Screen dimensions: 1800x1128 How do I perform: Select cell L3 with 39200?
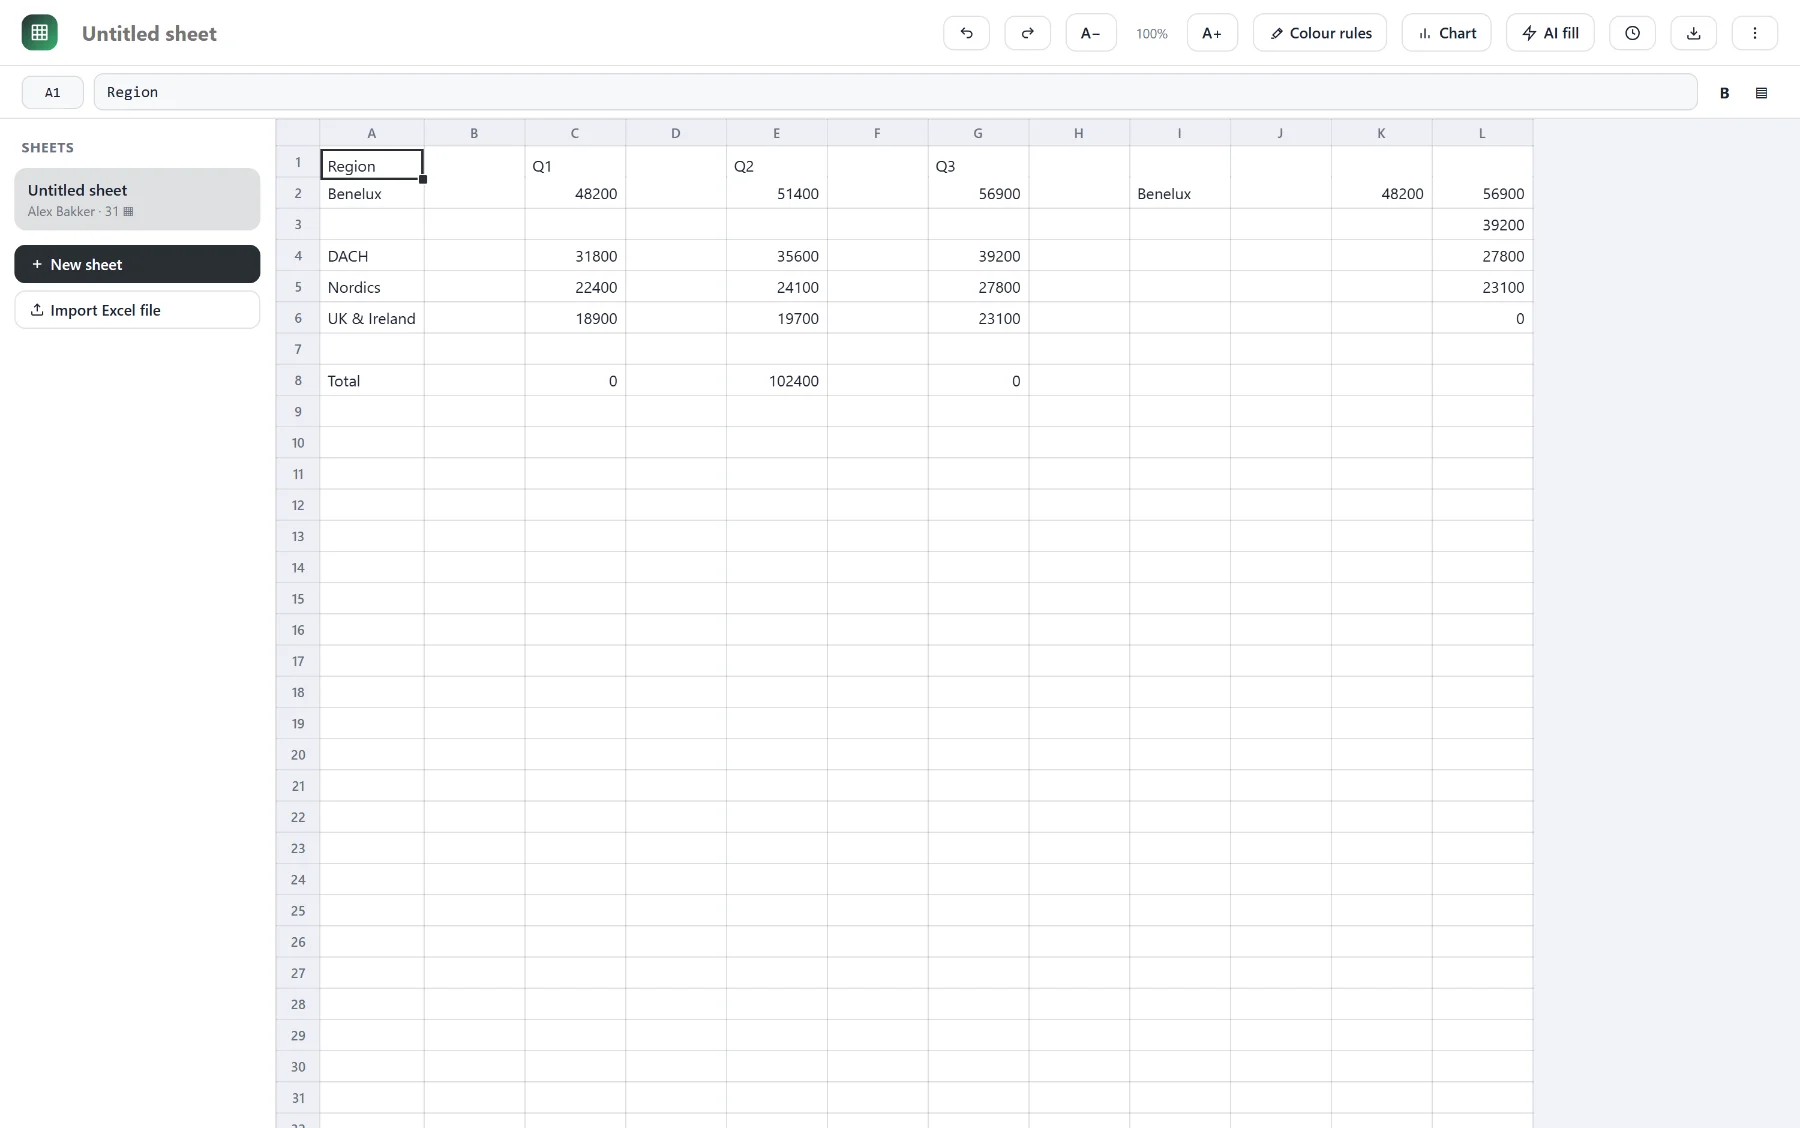(x=1482, y=224)
